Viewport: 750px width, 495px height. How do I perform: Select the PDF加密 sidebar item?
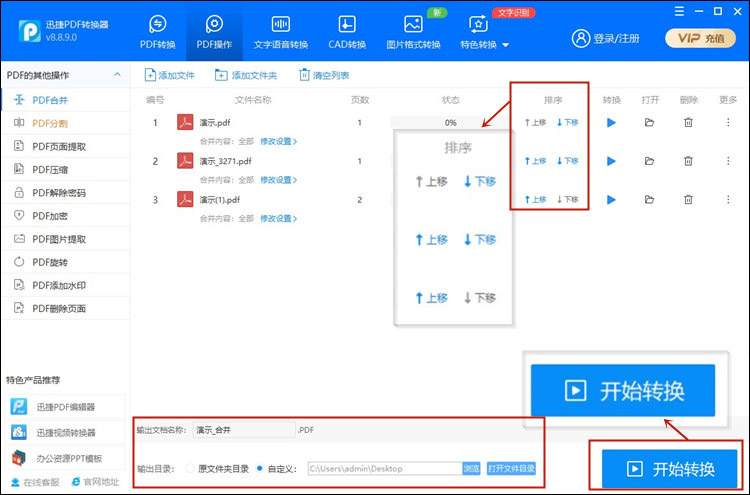point(58,215)
